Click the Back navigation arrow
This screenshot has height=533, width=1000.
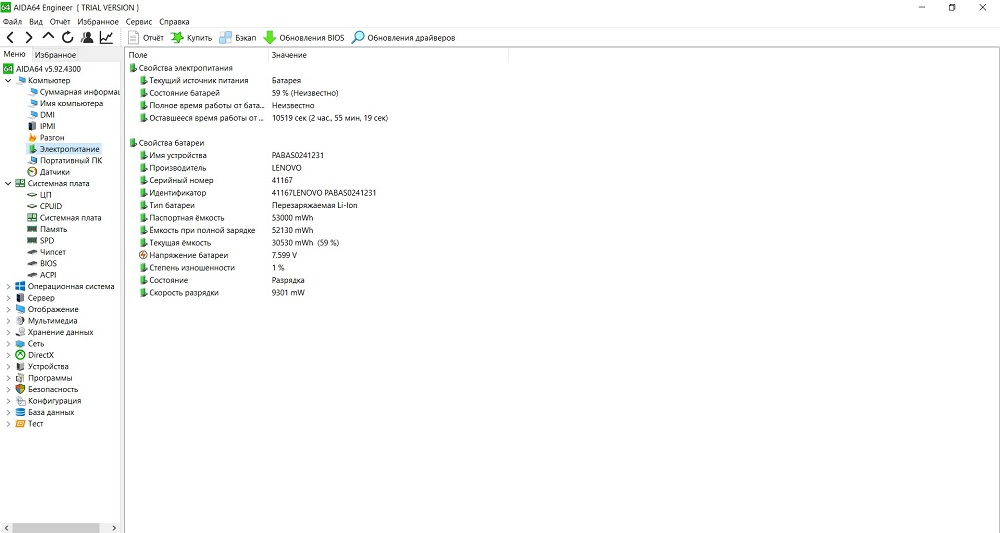(x=10, y=38)
